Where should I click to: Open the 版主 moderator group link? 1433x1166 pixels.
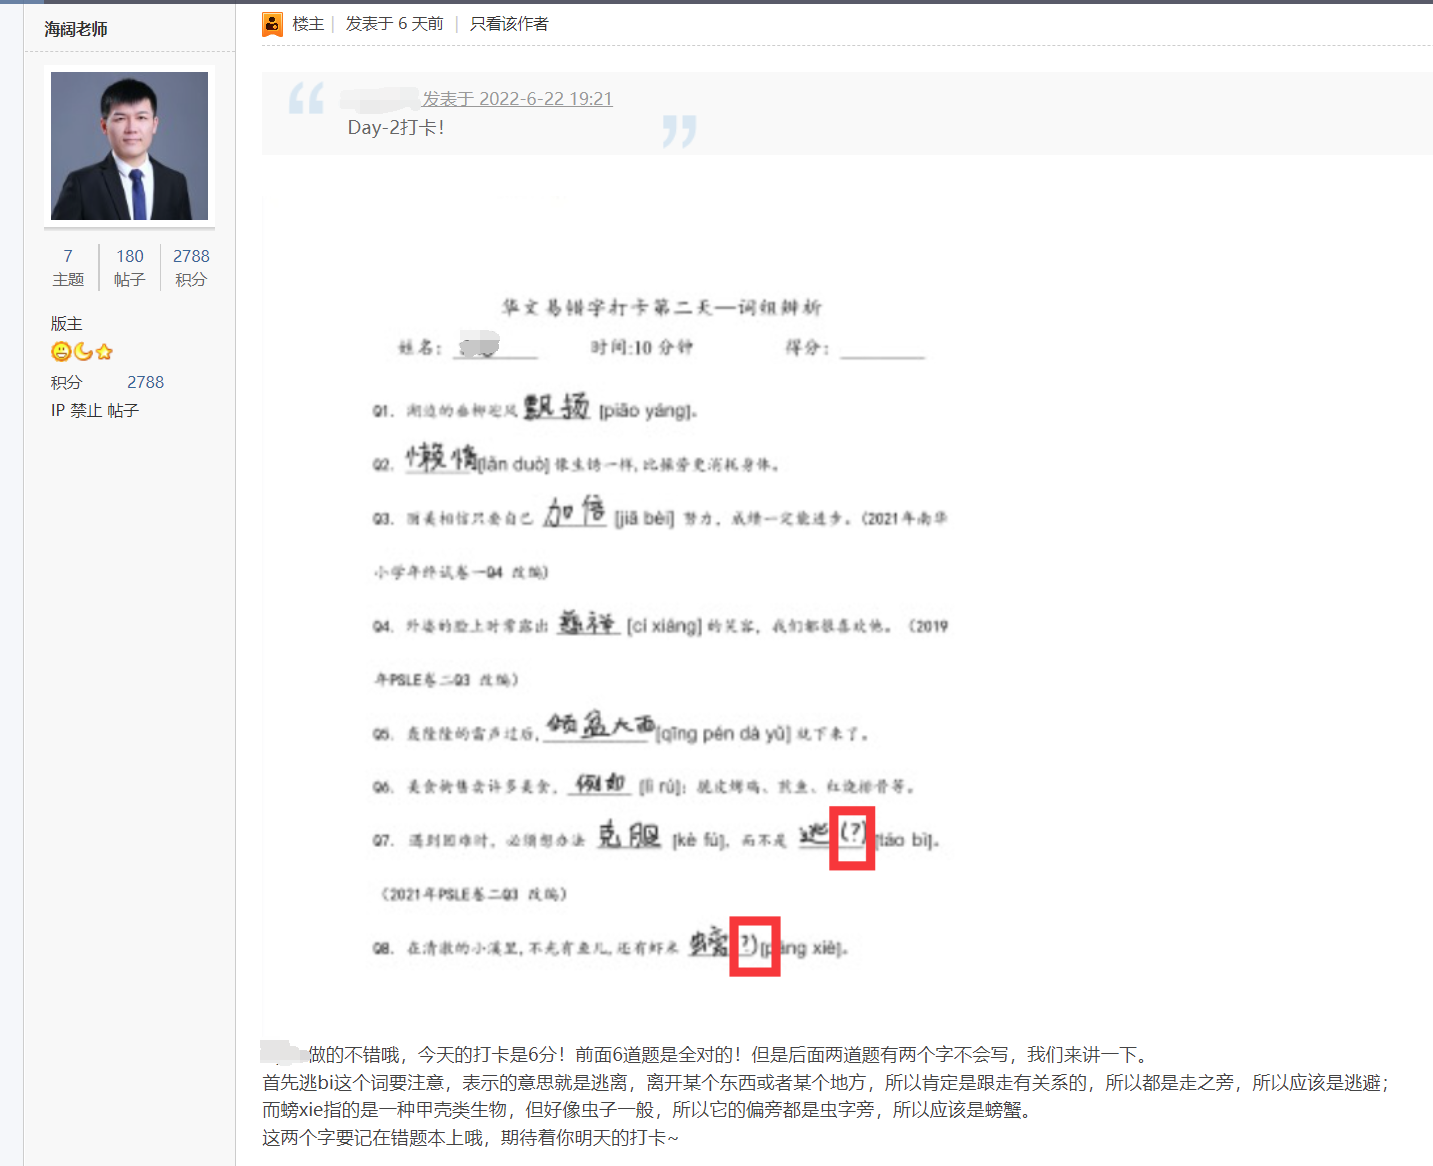[x=67, y=323]
